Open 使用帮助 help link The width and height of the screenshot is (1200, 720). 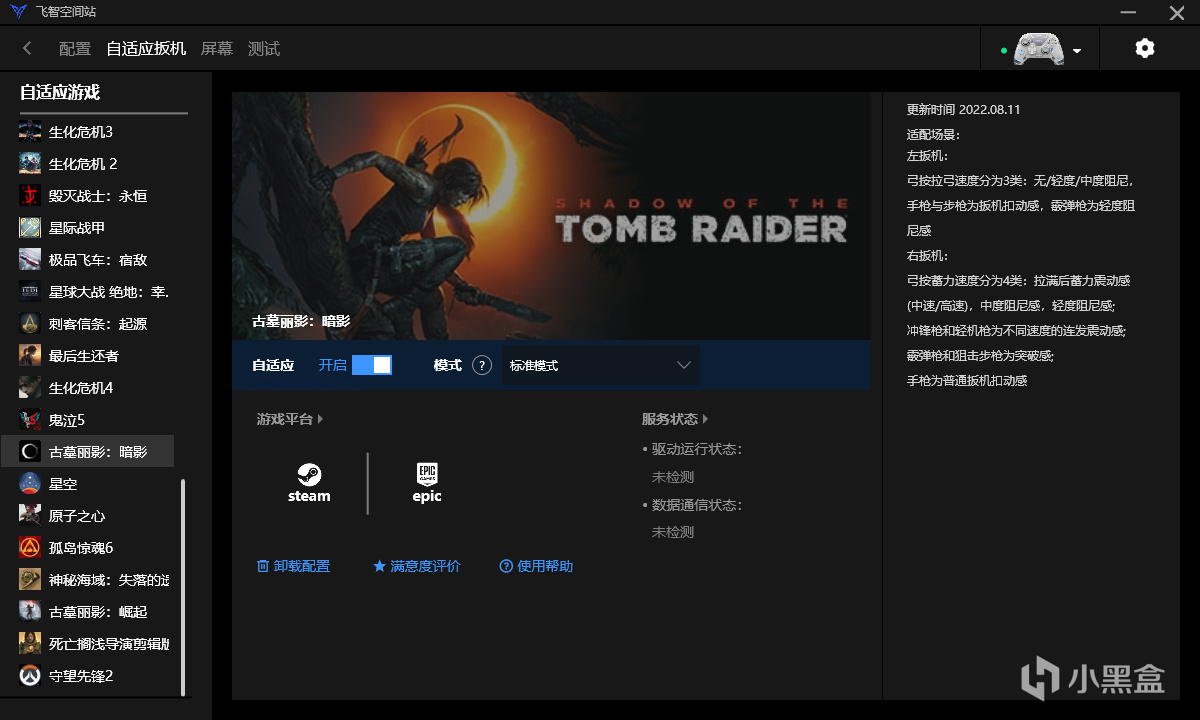[x=536, y=566]
